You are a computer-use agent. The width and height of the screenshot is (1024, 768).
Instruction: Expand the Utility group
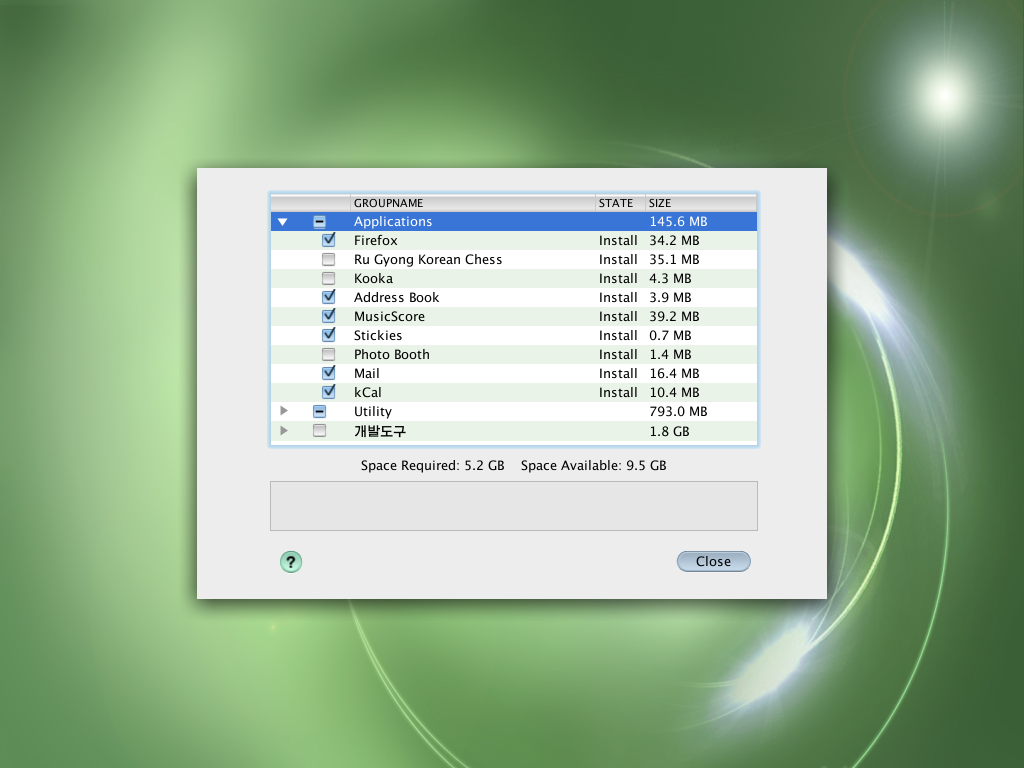tap(283, 411)
